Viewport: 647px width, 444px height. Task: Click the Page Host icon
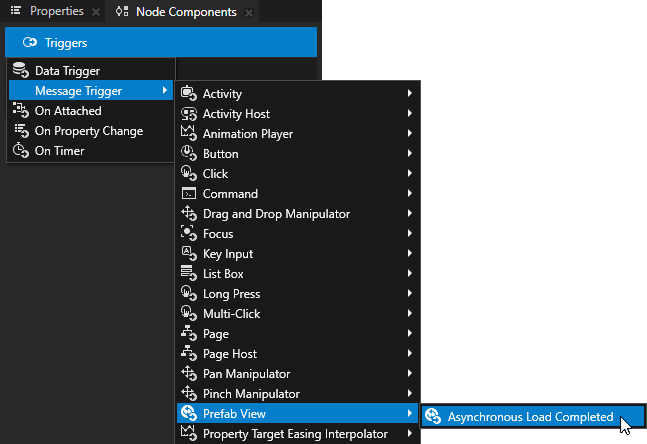(x=189, y=353)
